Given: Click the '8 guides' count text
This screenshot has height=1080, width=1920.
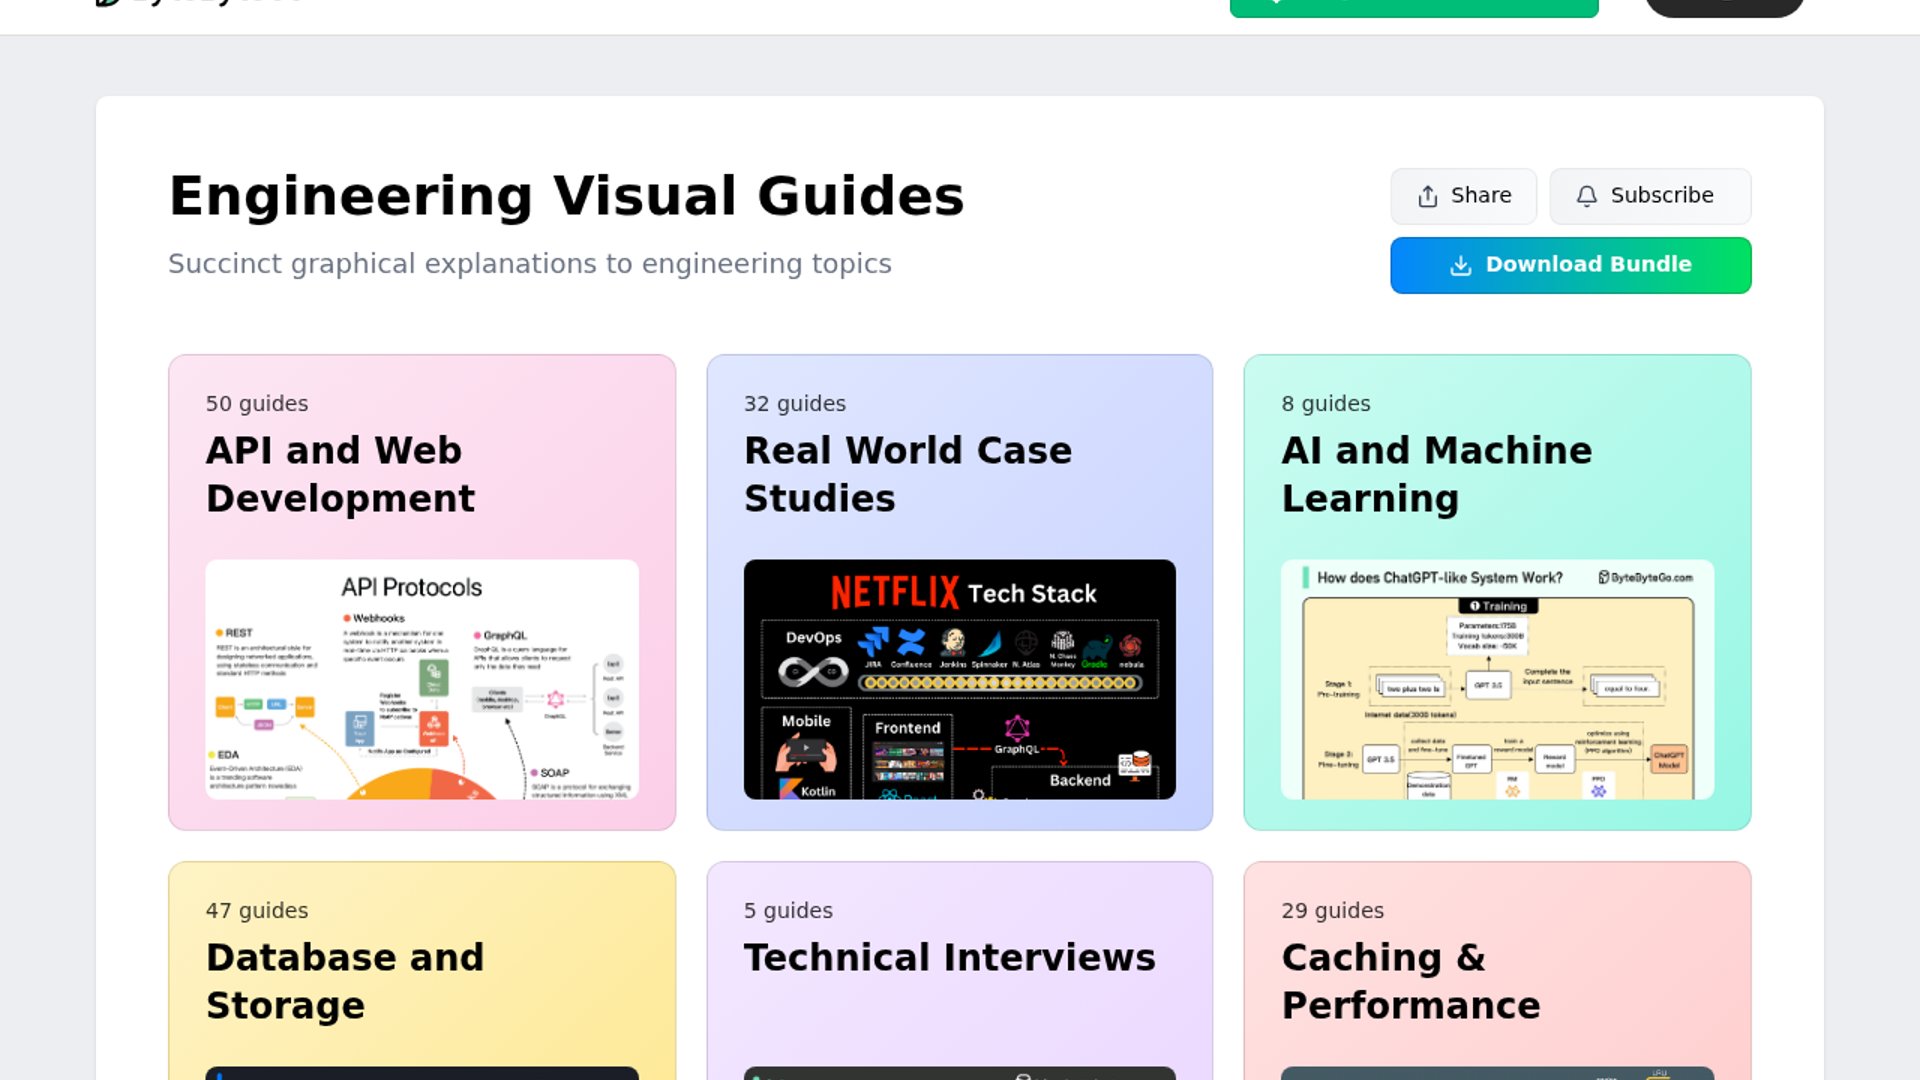Looking at the screenshot, I should pyautogui.click(x=1326, y=403).
